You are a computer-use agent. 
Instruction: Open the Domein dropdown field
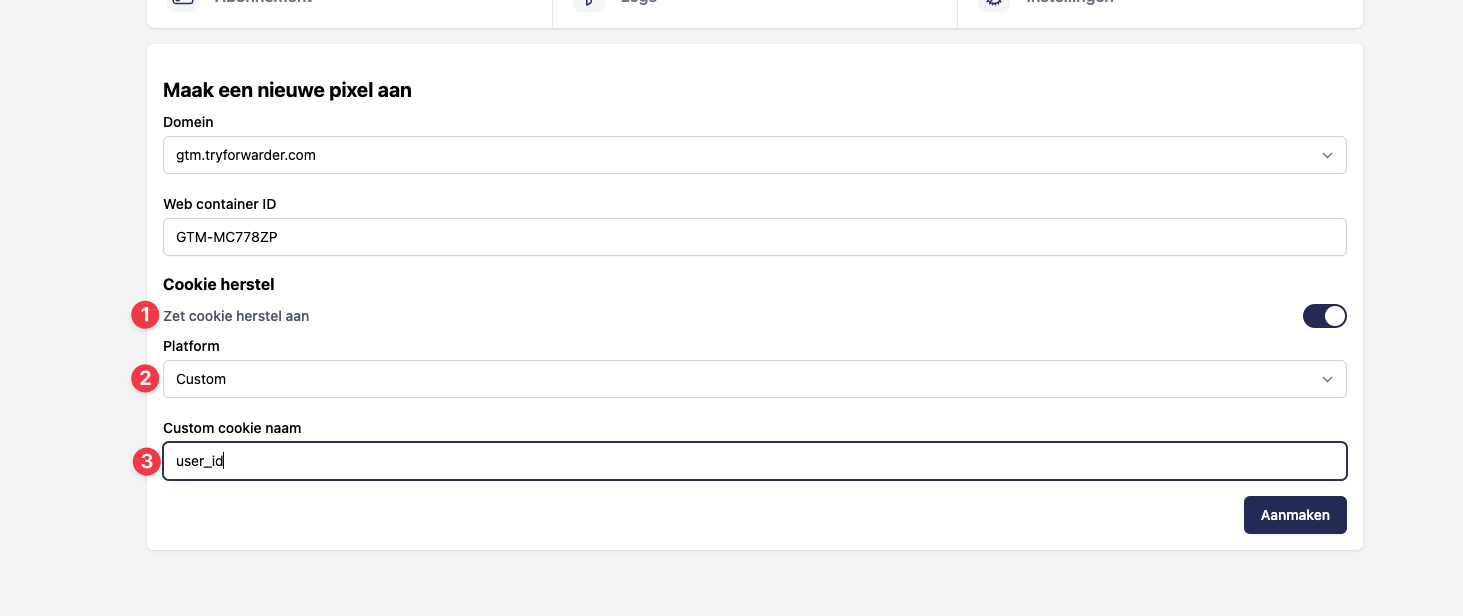[x=740, y=155]
